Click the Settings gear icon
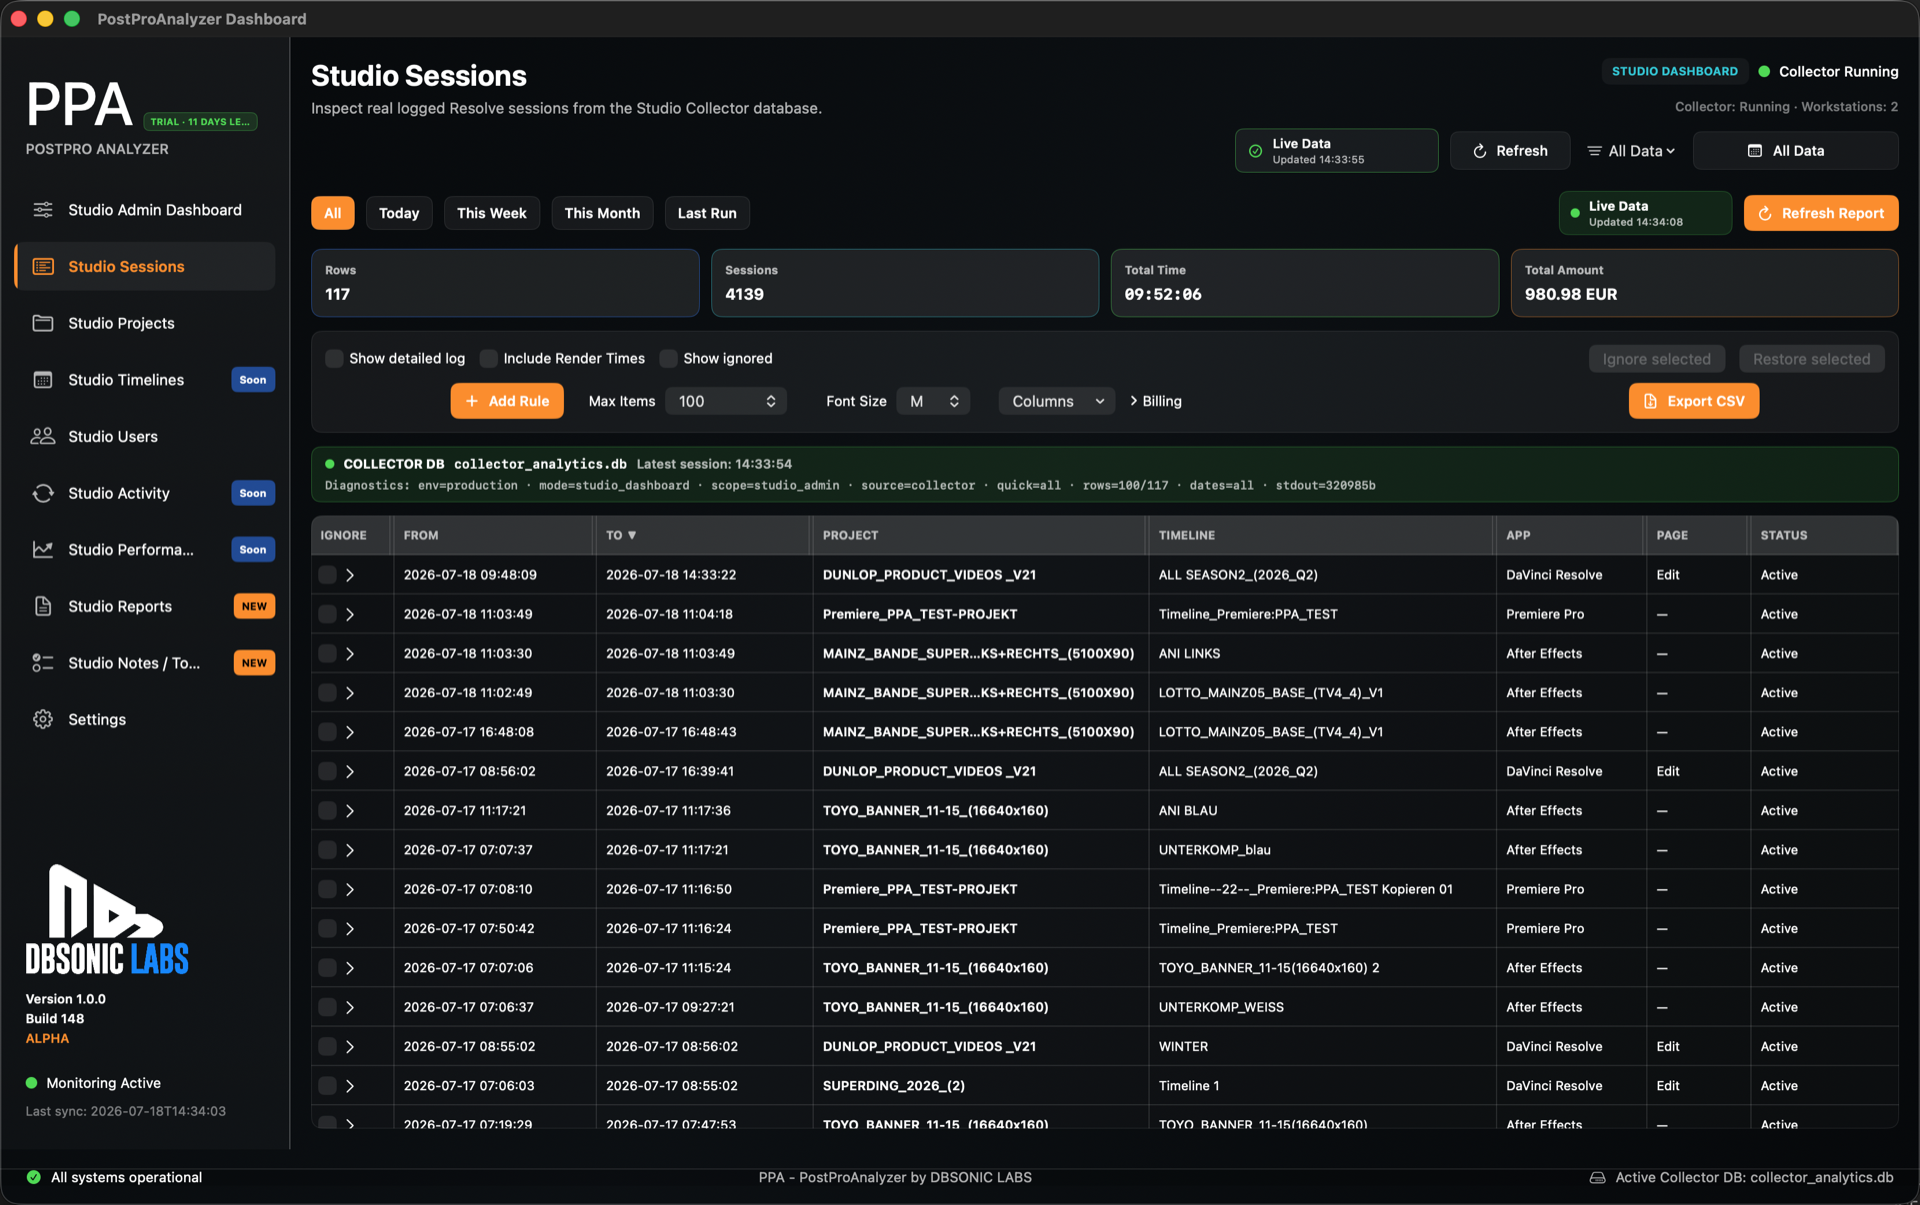Image resolution: width=1920 pixels, height=1205 pixels. [42, 720]
